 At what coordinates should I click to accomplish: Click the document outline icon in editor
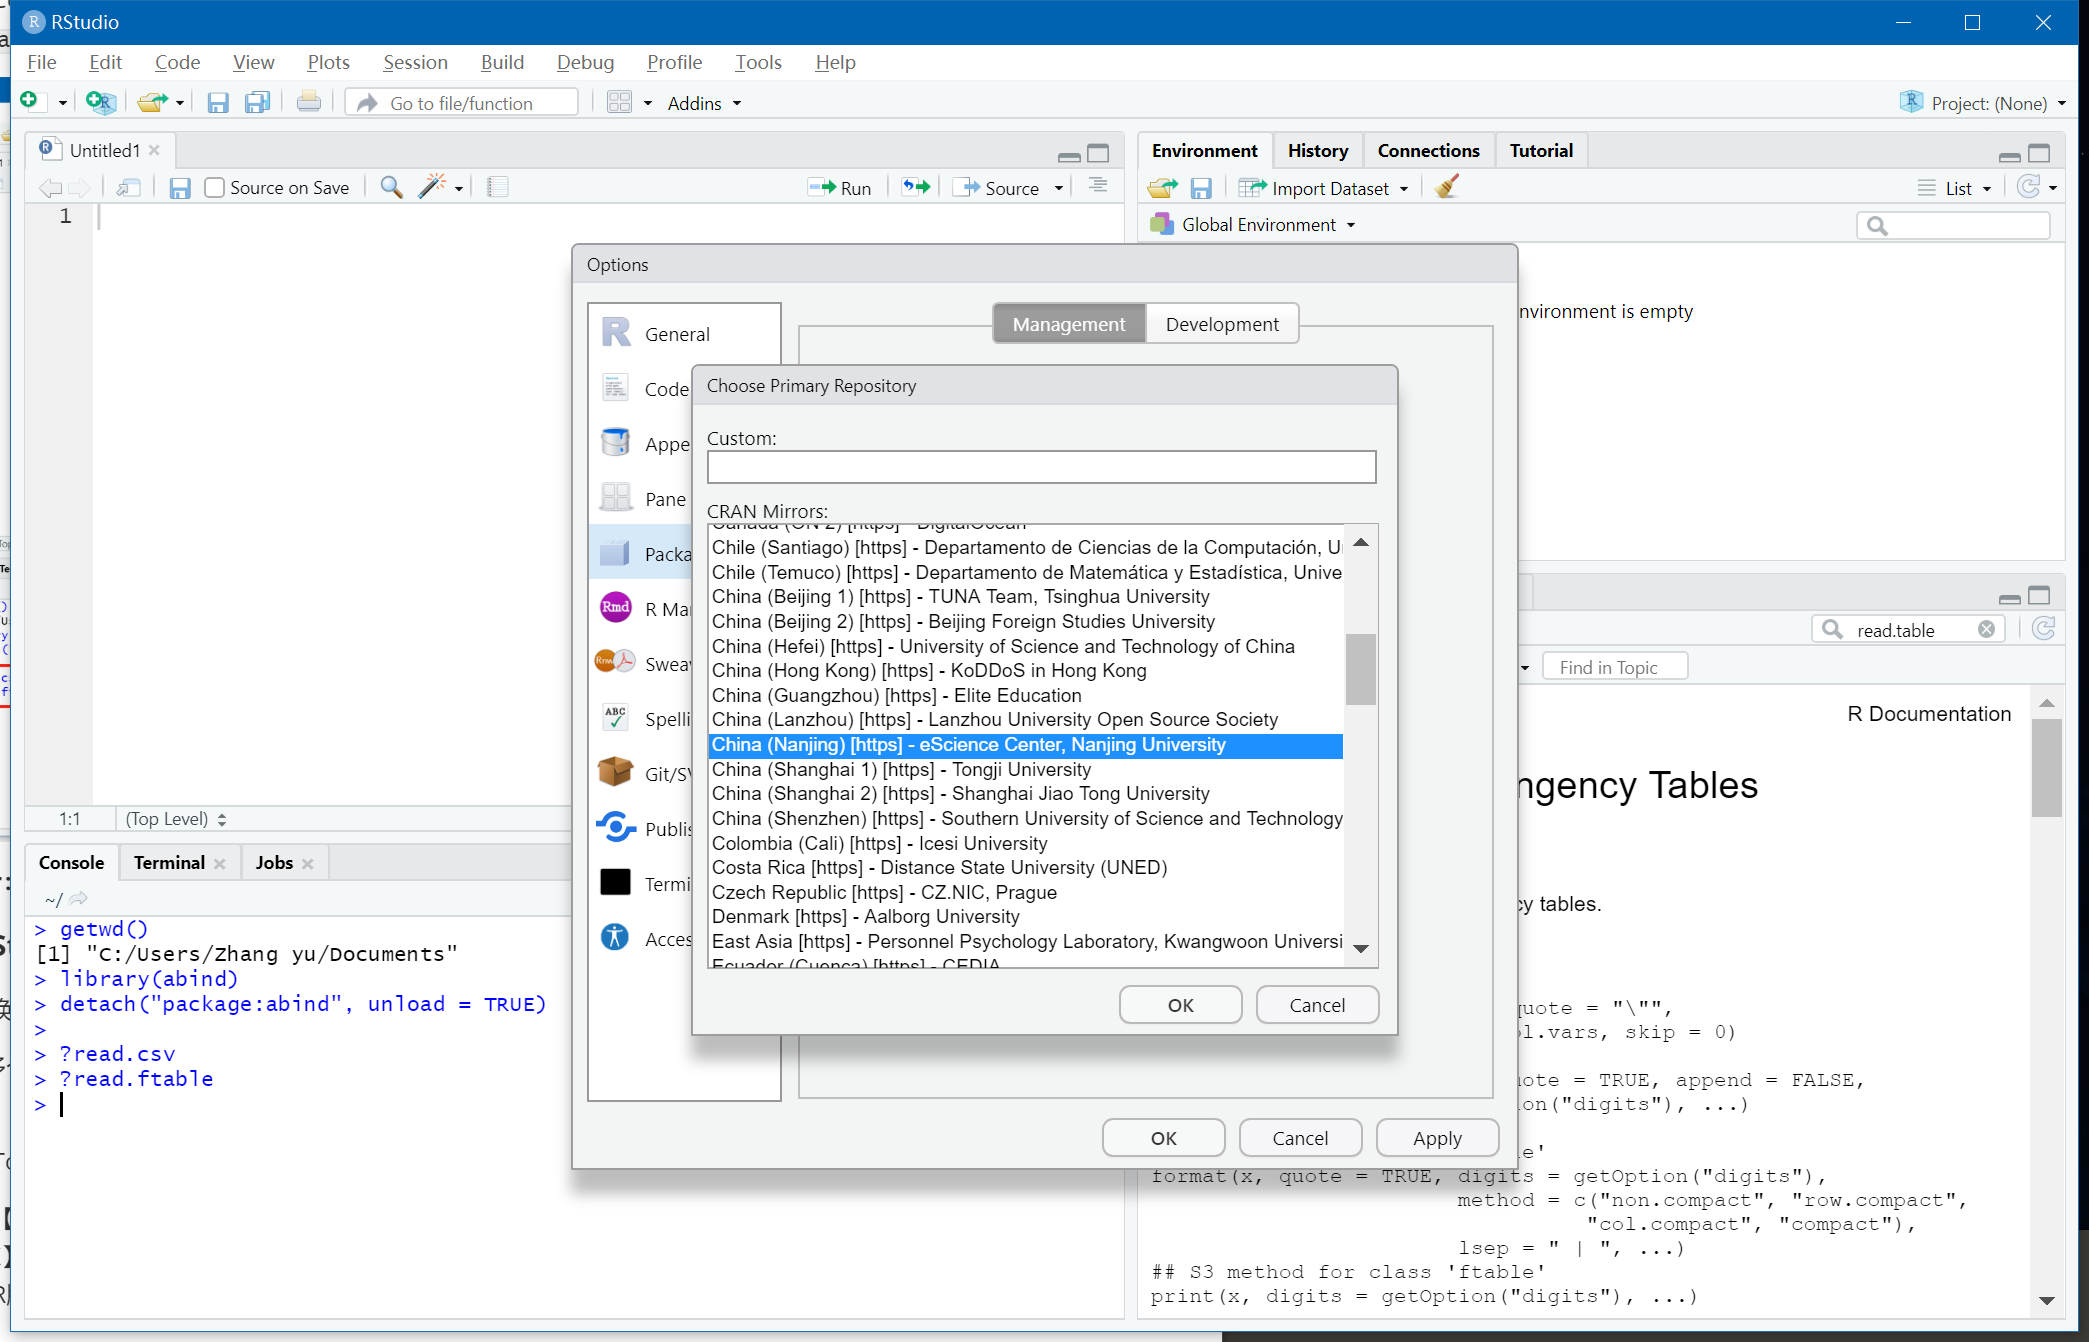point(1098,187)
